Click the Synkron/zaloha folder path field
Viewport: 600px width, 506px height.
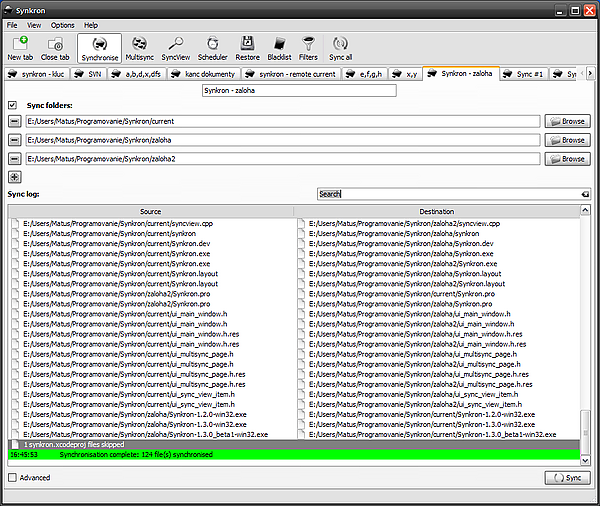click(x=283, y=140)
